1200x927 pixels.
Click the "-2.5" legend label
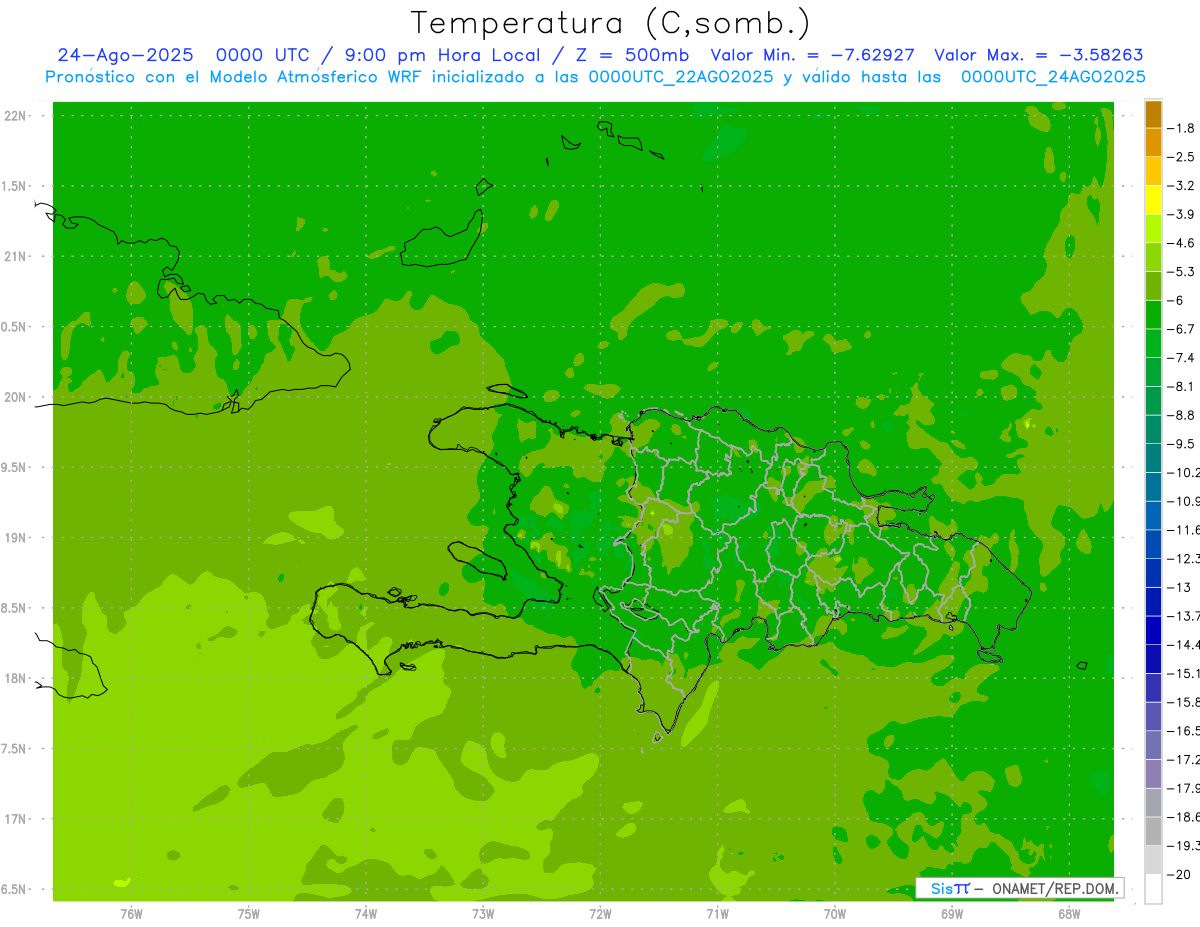click(1183, 157)
